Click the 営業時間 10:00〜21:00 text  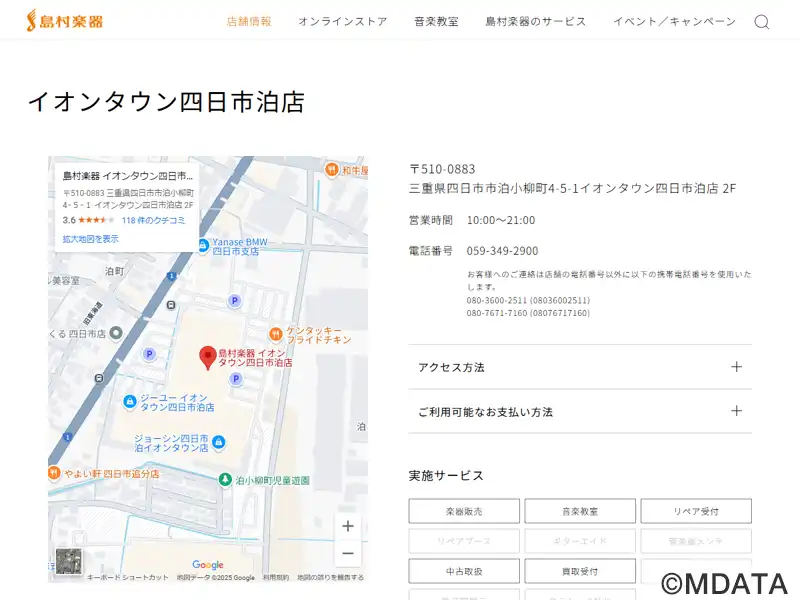click(472, 220)
